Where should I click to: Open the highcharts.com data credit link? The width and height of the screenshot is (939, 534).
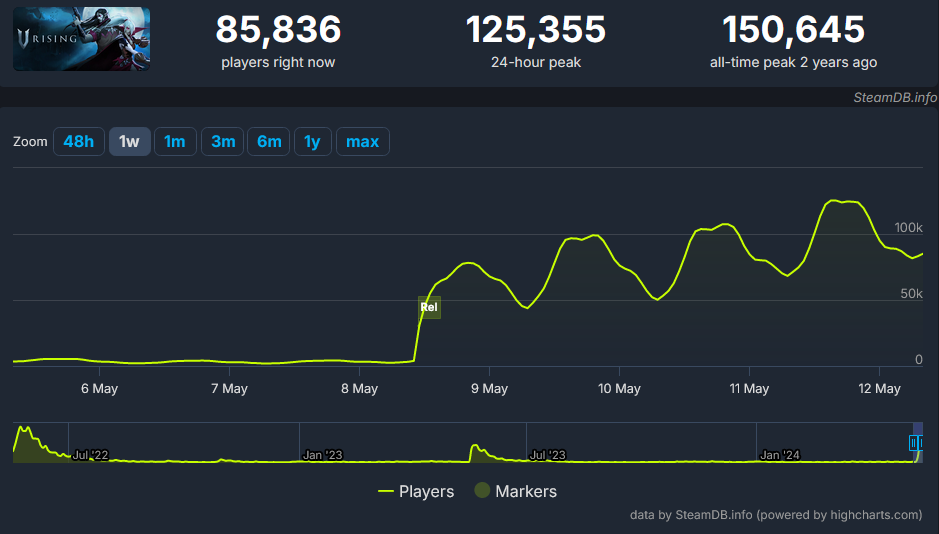point(775,515)
